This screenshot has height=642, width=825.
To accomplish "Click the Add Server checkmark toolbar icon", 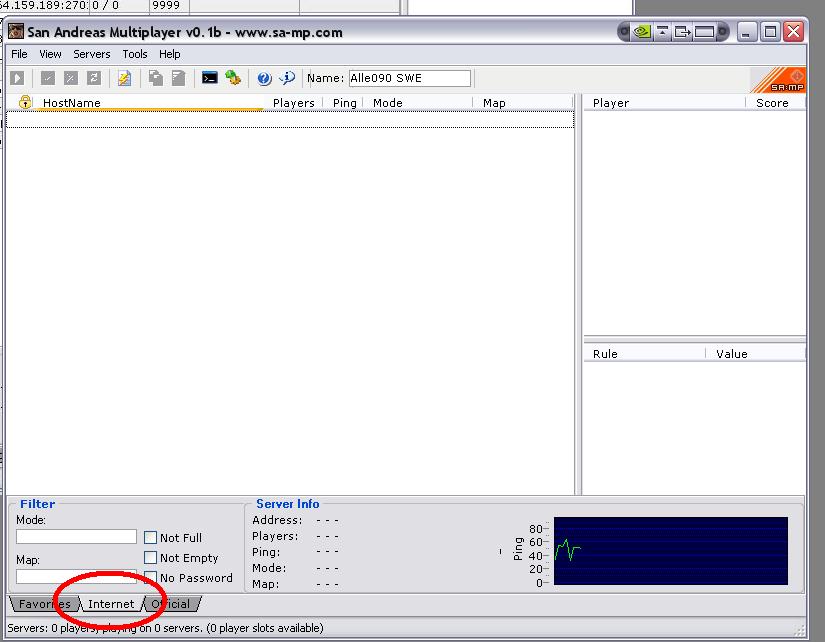I will coord(48,78).
